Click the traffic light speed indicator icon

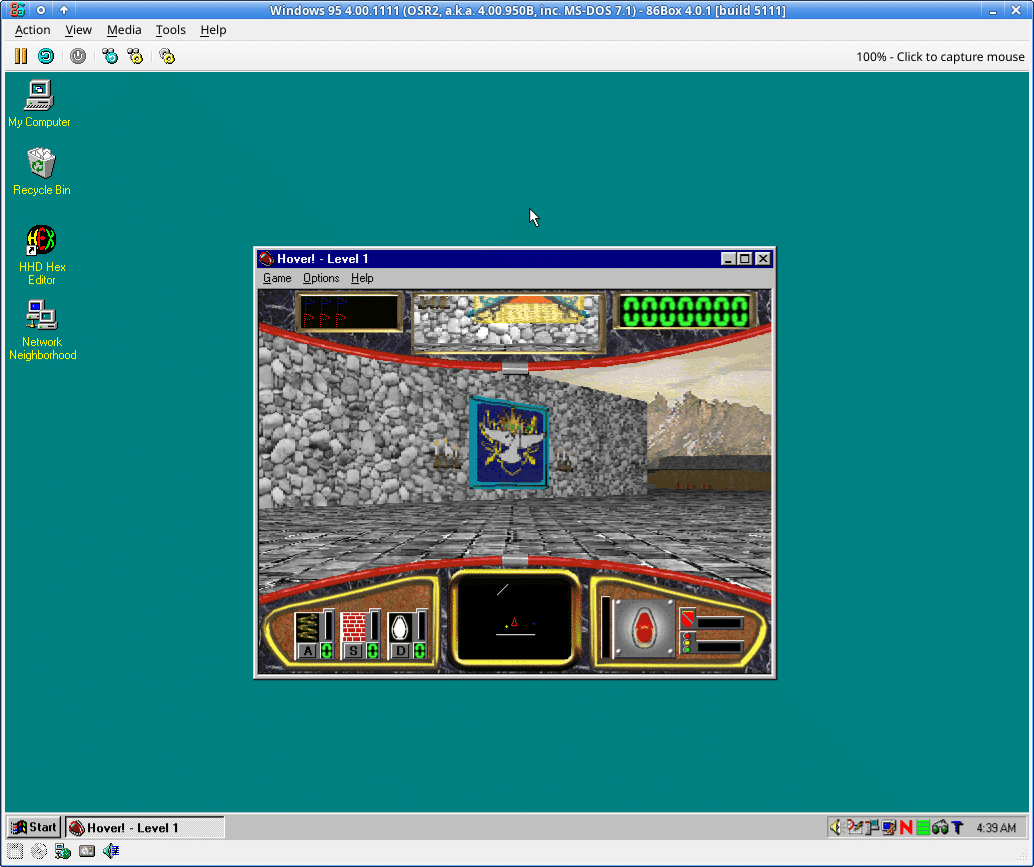coord(687,643)
